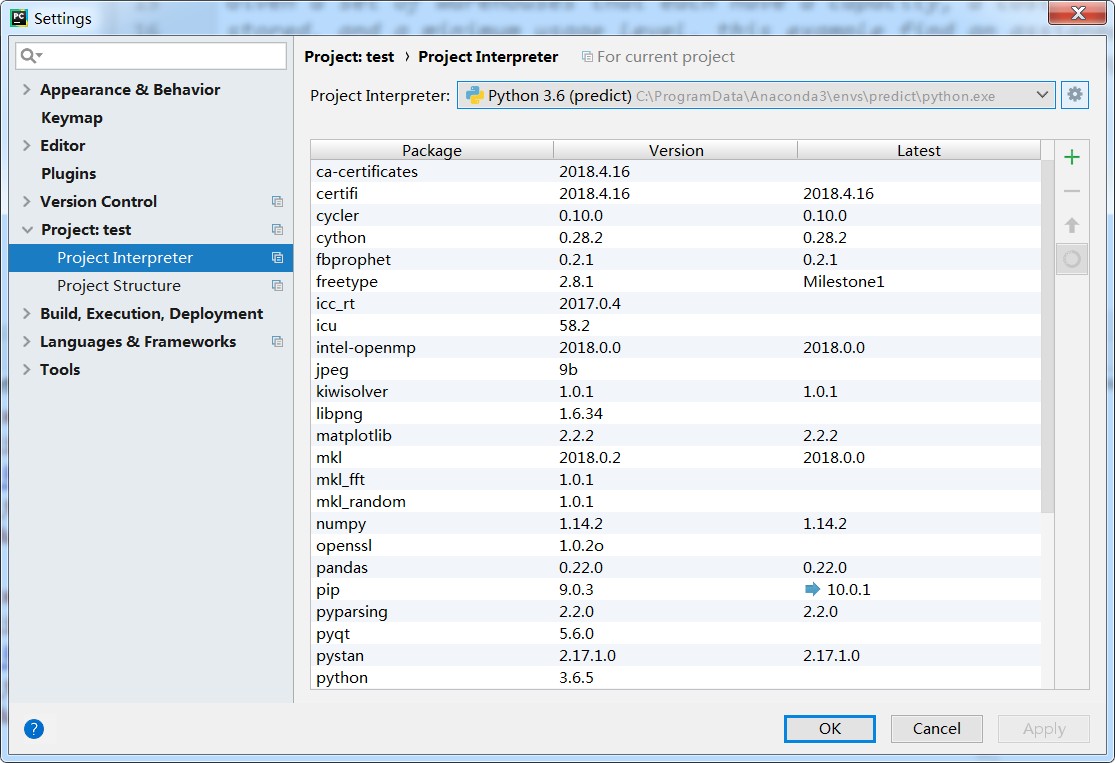Click the package list vertical scrollbar

1047,336
